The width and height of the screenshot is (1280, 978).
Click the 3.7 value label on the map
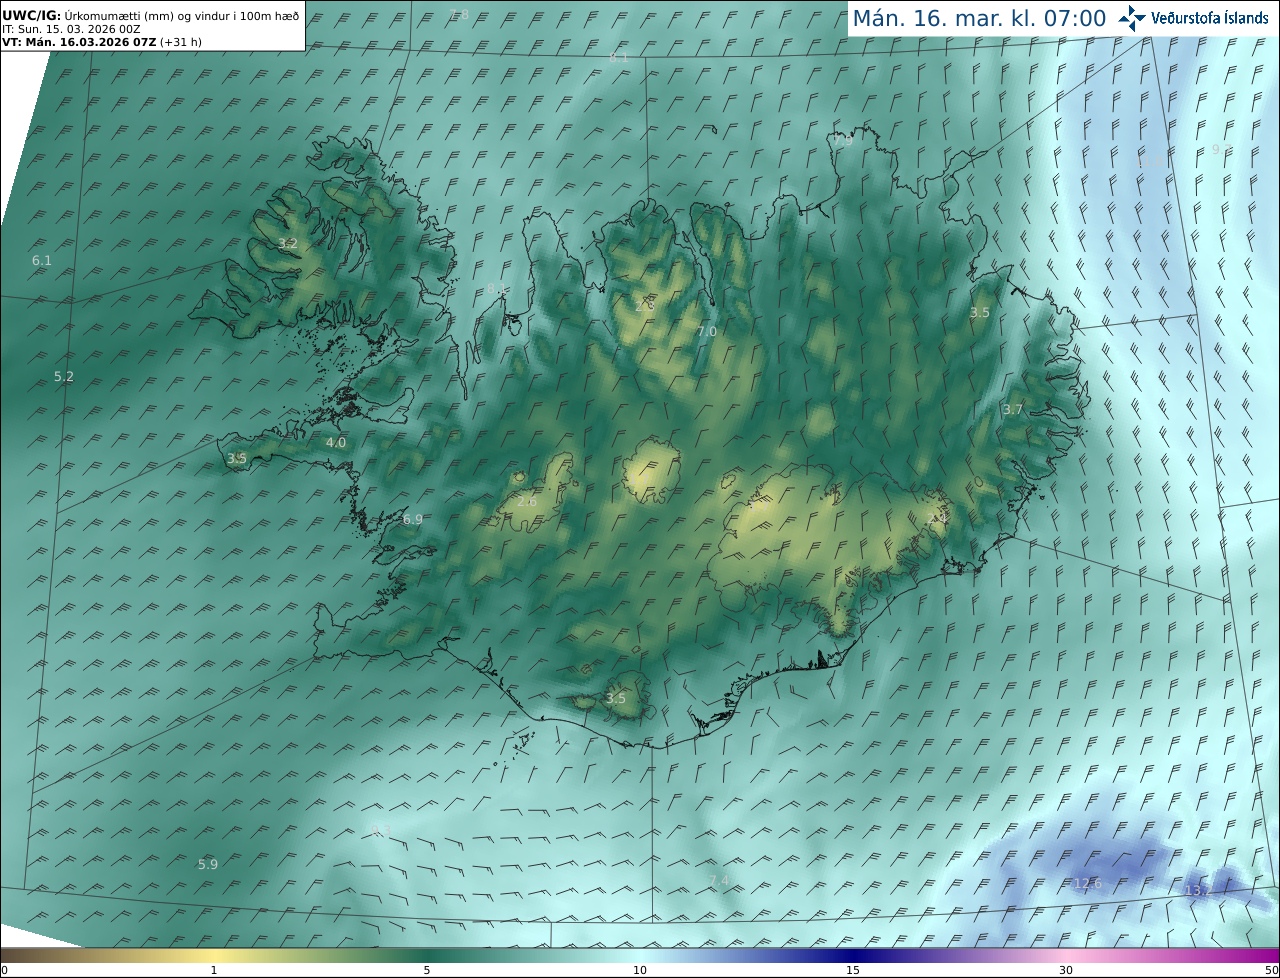point(1013,410)
